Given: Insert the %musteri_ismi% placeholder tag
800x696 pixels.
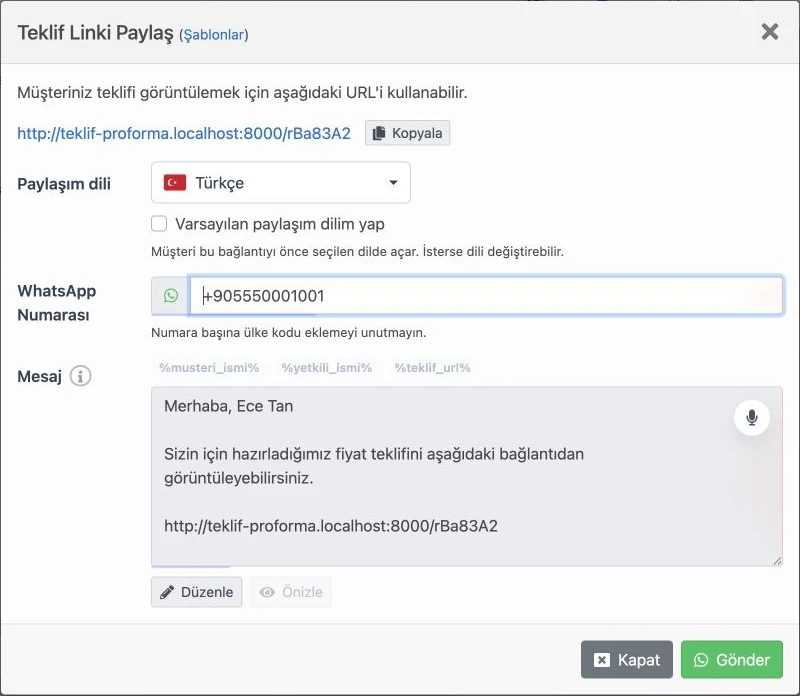Looking at the screenshot, I should pos(209,368).
